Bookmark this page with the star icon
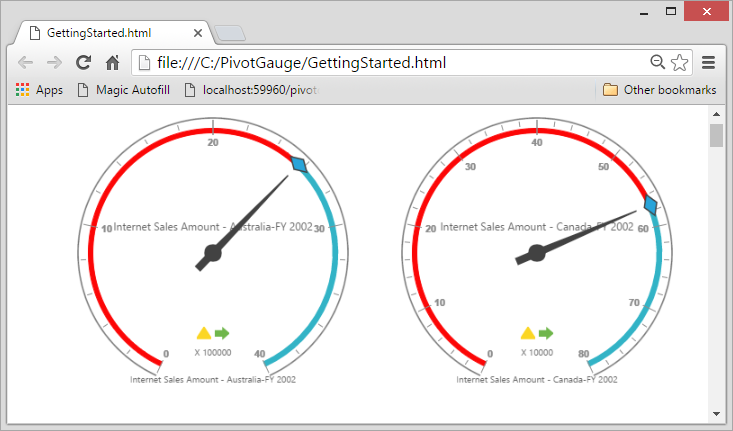 click(679, 62)
